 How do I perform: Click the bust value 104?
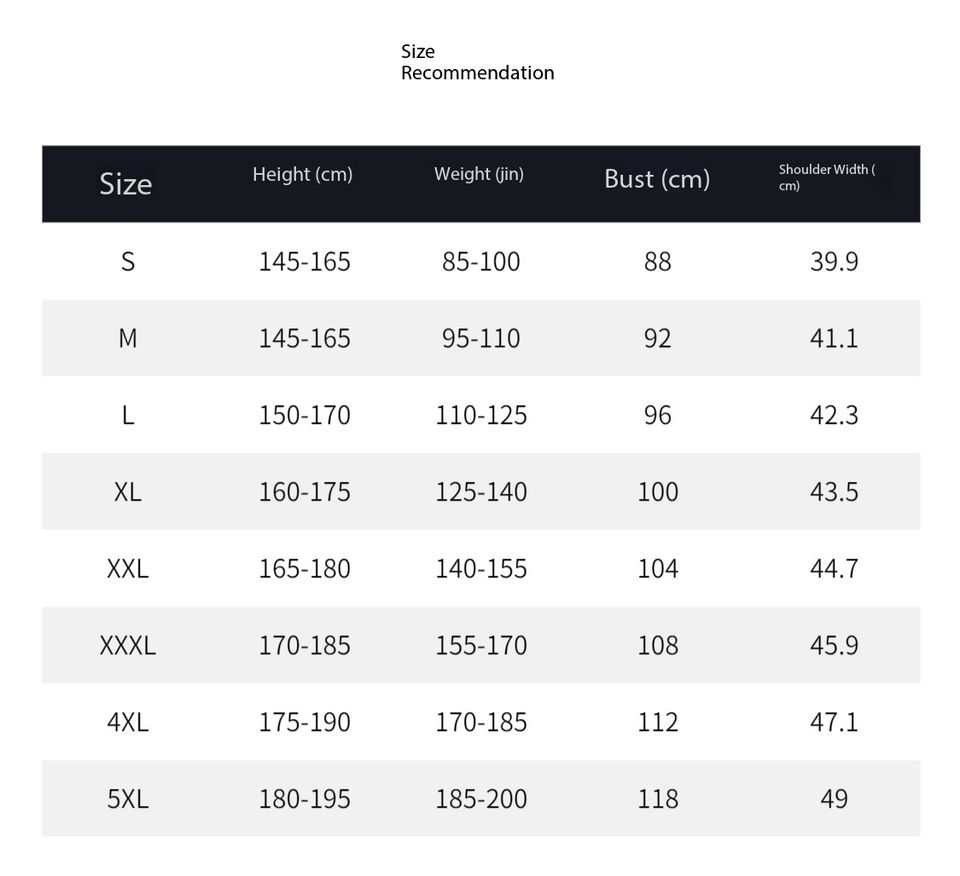click(658, 569)
